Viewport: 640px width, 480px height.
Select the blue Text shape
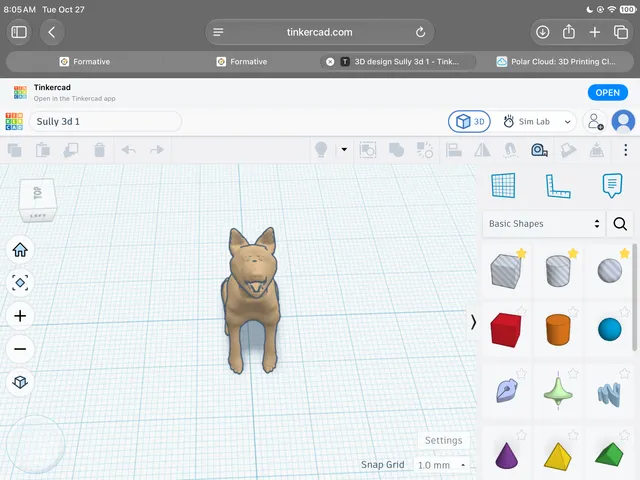pos(609,394)
